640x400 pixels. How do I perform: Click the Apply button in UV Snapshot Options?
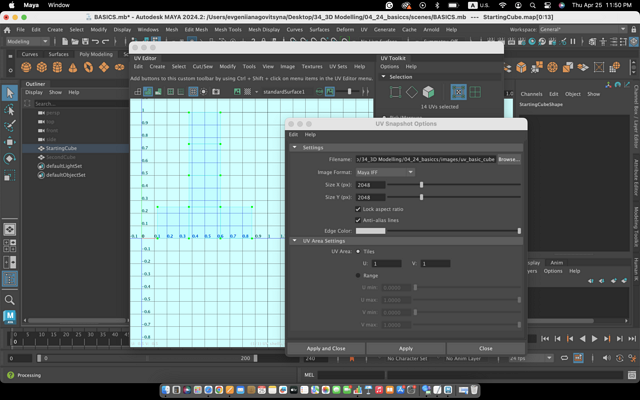(x=406, y=348)
